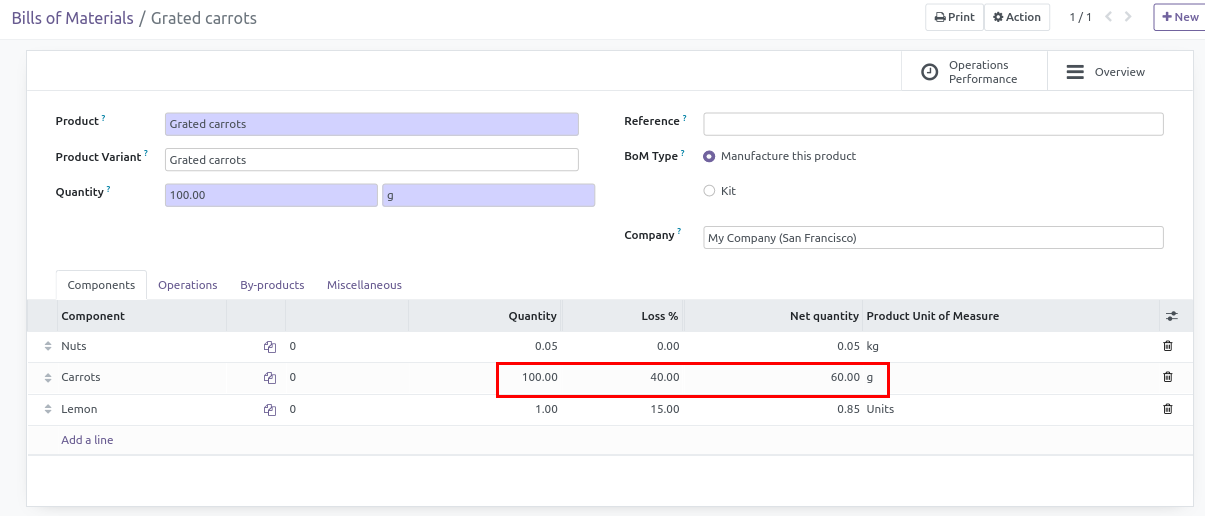Click the Reference input field
1205x516 pixels.
click(x=933, y=124)
